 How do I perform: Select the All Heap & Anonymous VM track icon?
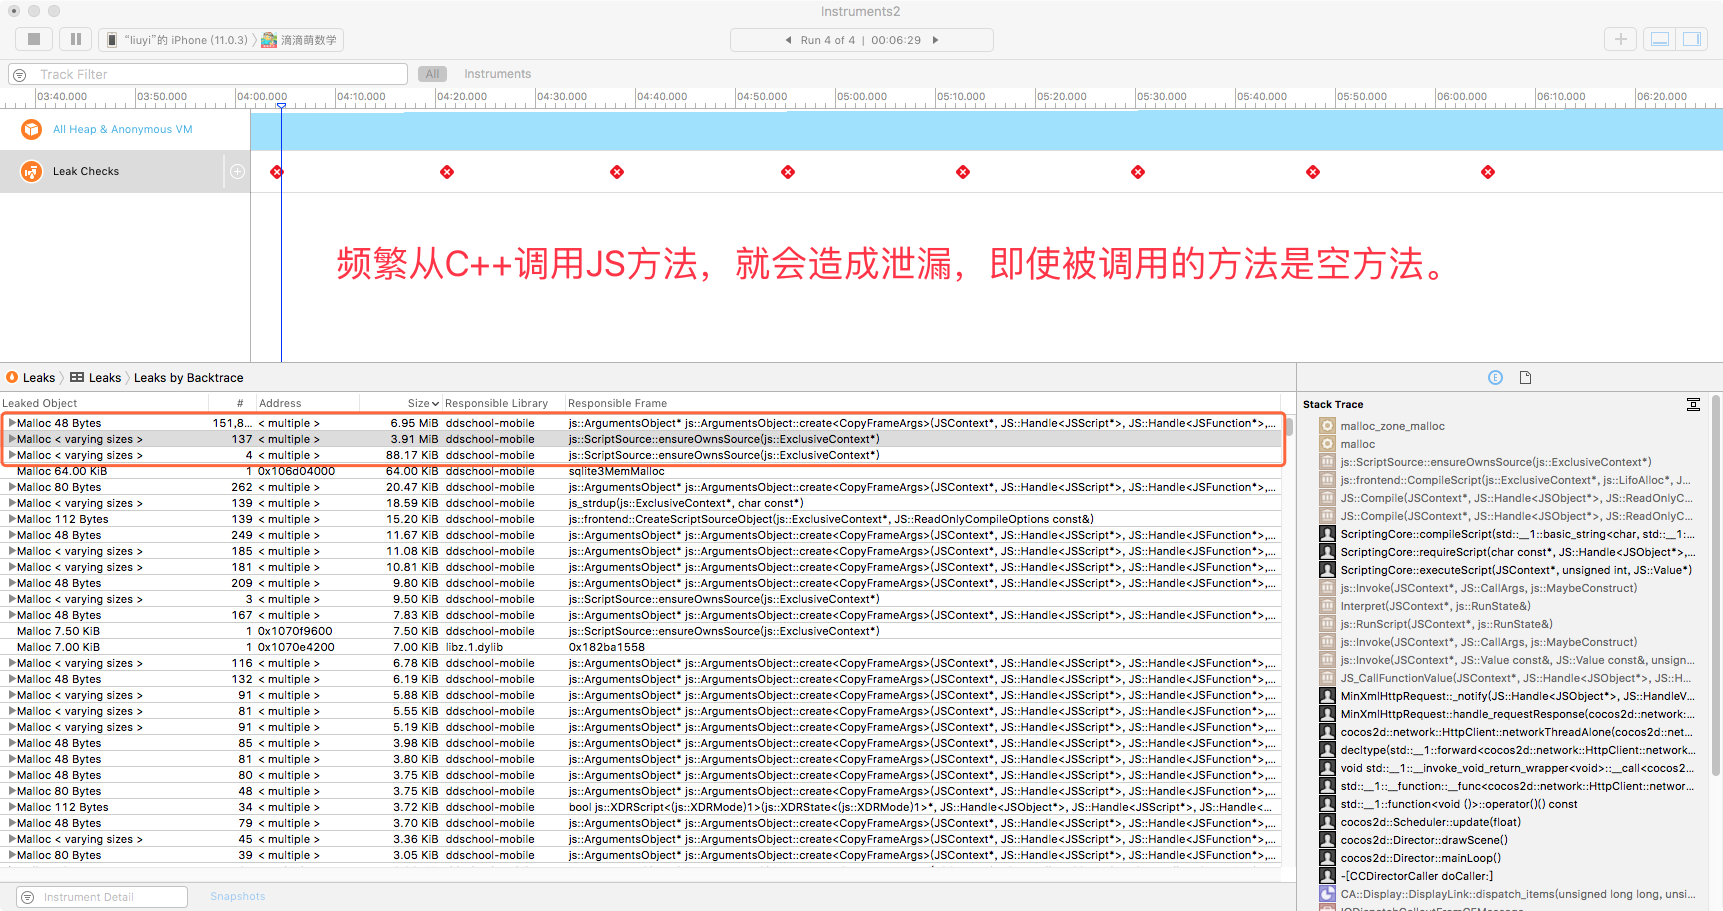click(31, 129)
